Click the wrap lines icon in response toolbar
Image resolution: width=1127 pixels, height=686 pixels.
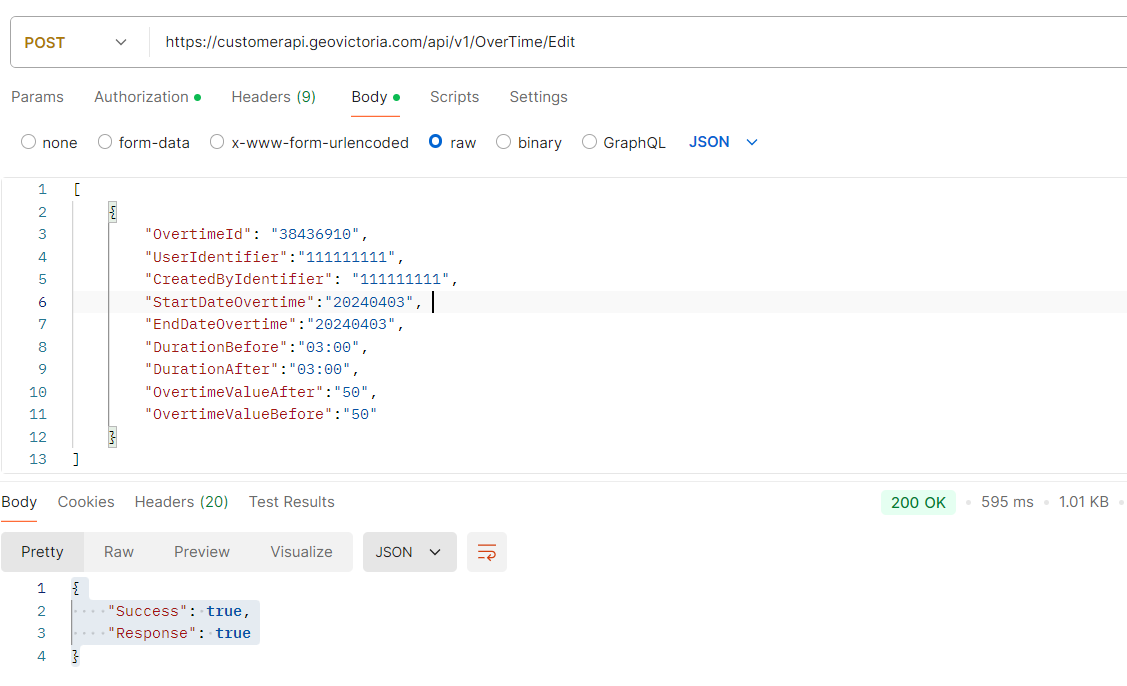[x=487, y=552]
